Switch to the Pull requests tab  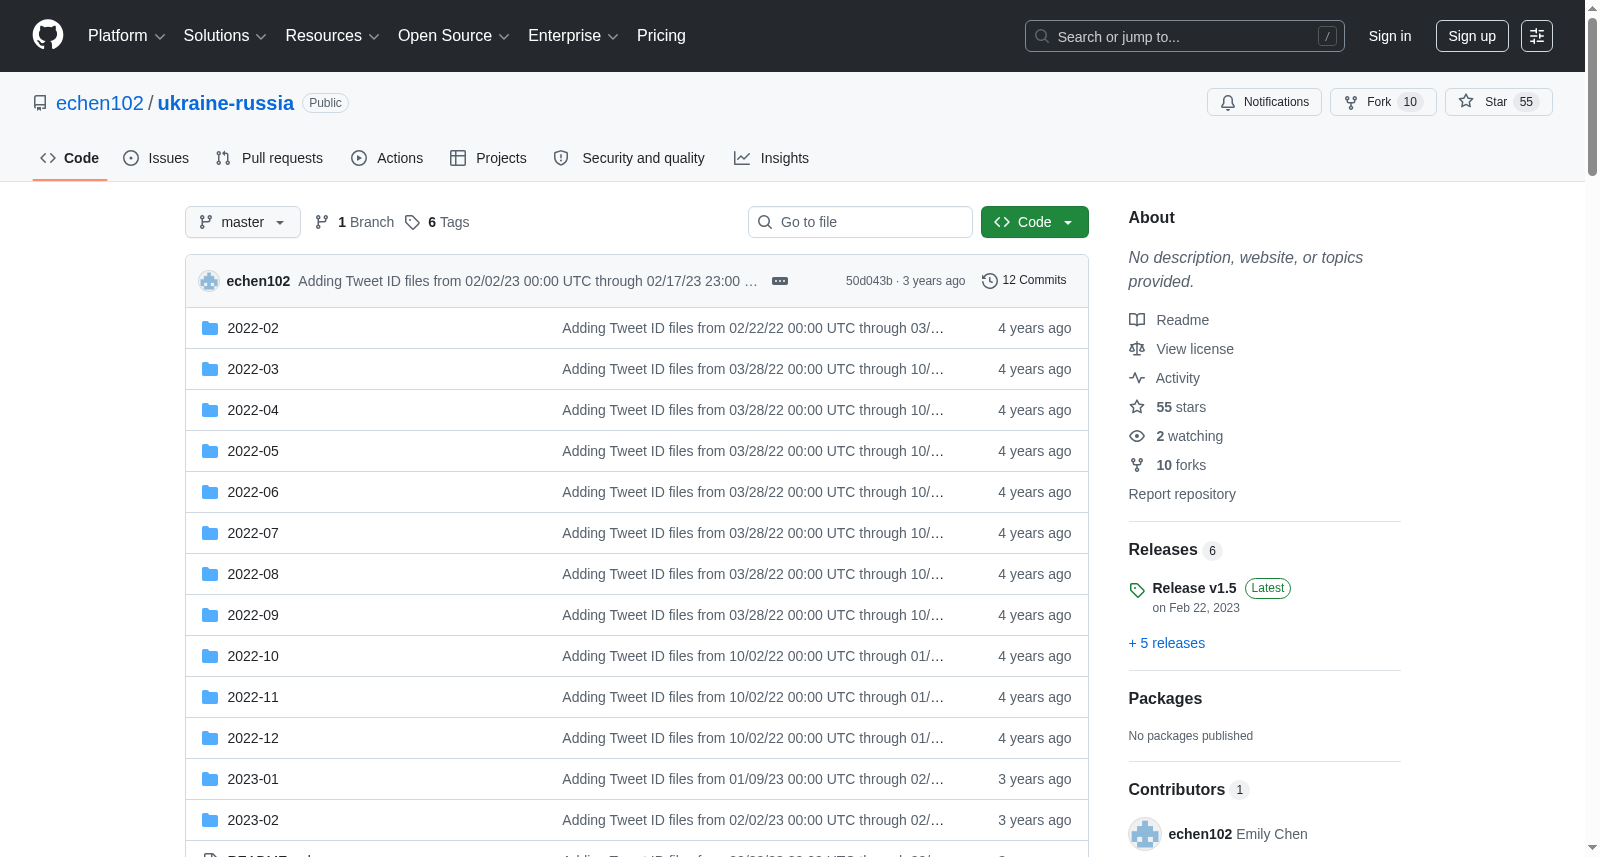(269, 158)
